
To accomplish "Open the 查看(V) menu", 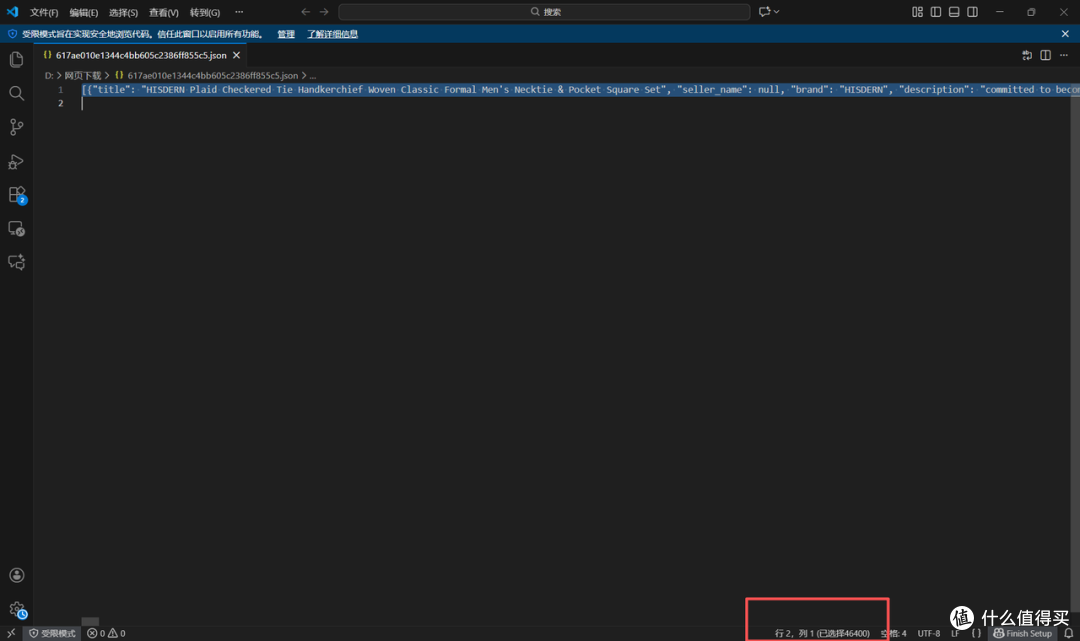I will click(163, 12).
